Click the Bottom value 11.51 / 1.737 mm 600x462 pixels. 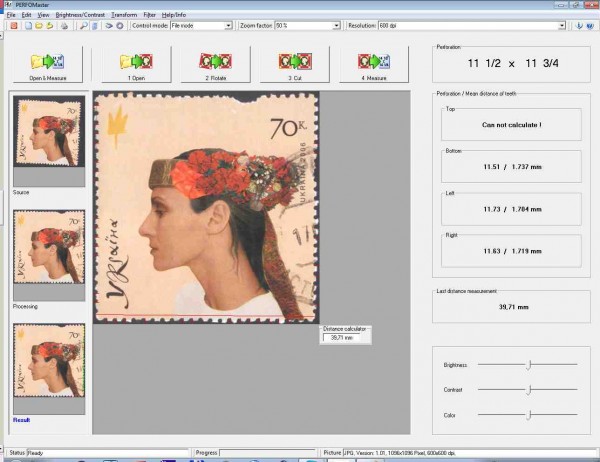tap(512, 167)
